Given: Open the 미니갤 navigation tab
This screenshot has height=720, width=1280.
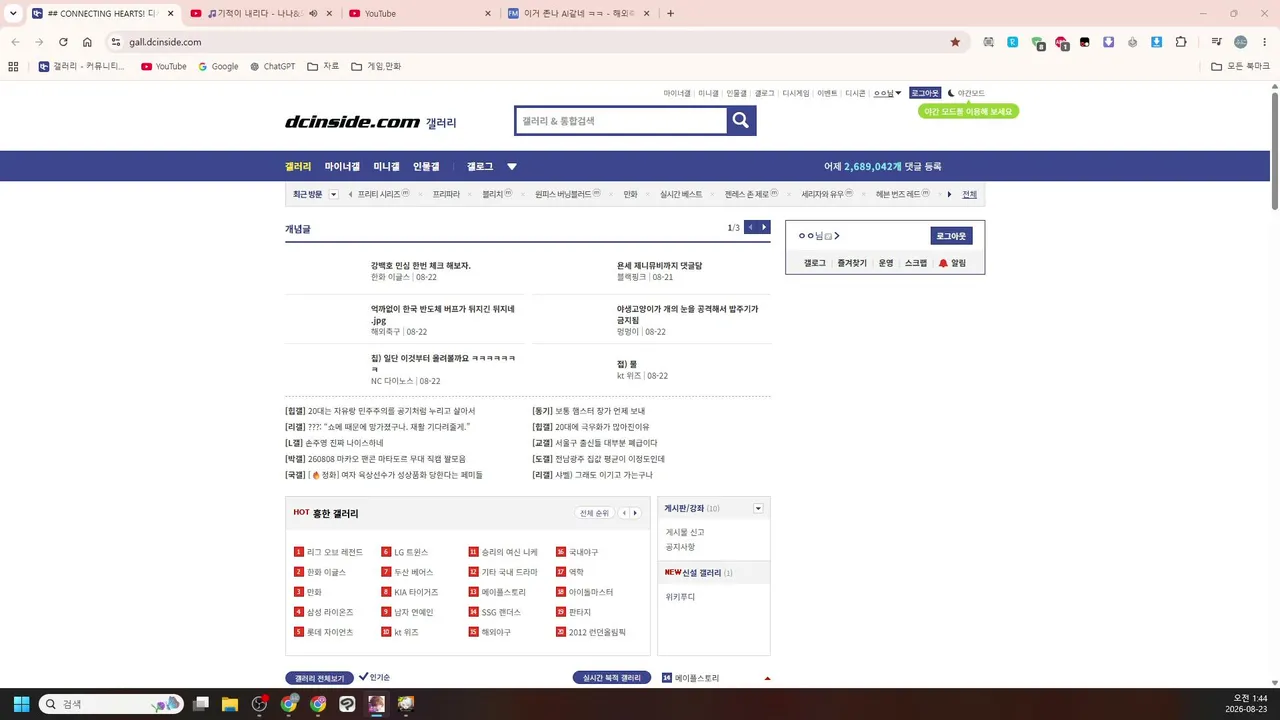Looking at the screenshot, I should click(x=386, y=166).
